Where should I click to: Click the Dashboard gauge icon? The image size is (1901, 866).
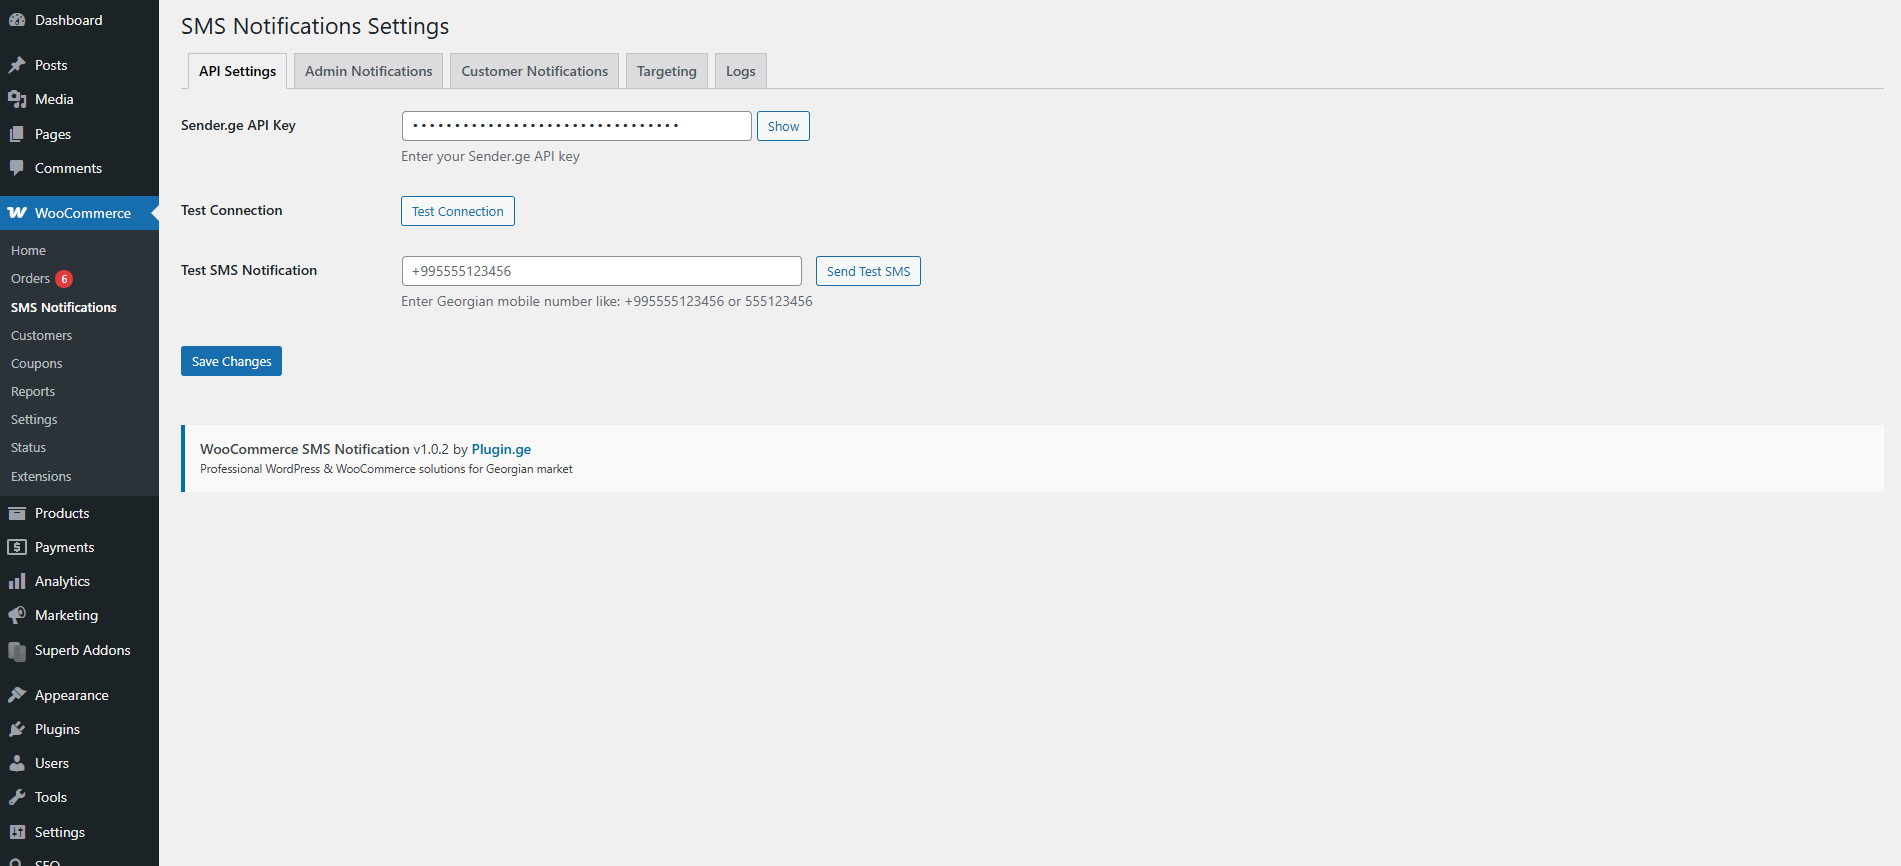tap(17, 20)
